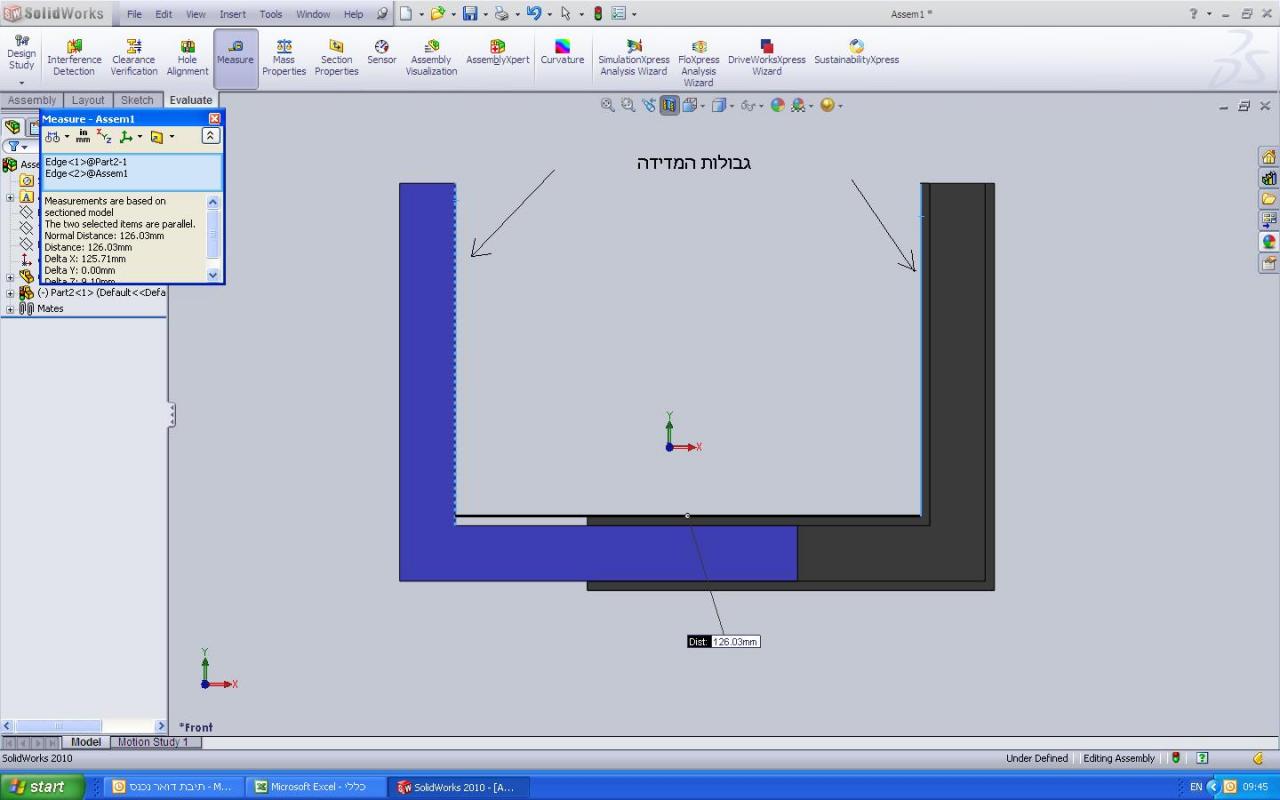Toggle the Section View button

[x=669, y=105]
